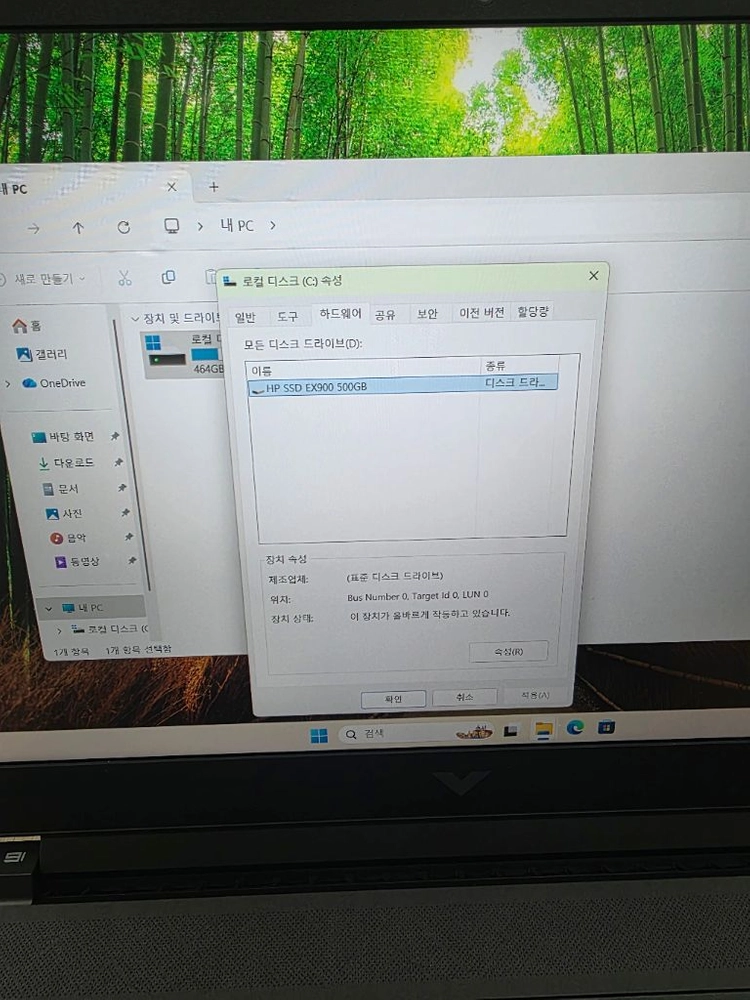The image size is (750, 1000).
Task: Click the drive usage bar
Action: (207, 353)
